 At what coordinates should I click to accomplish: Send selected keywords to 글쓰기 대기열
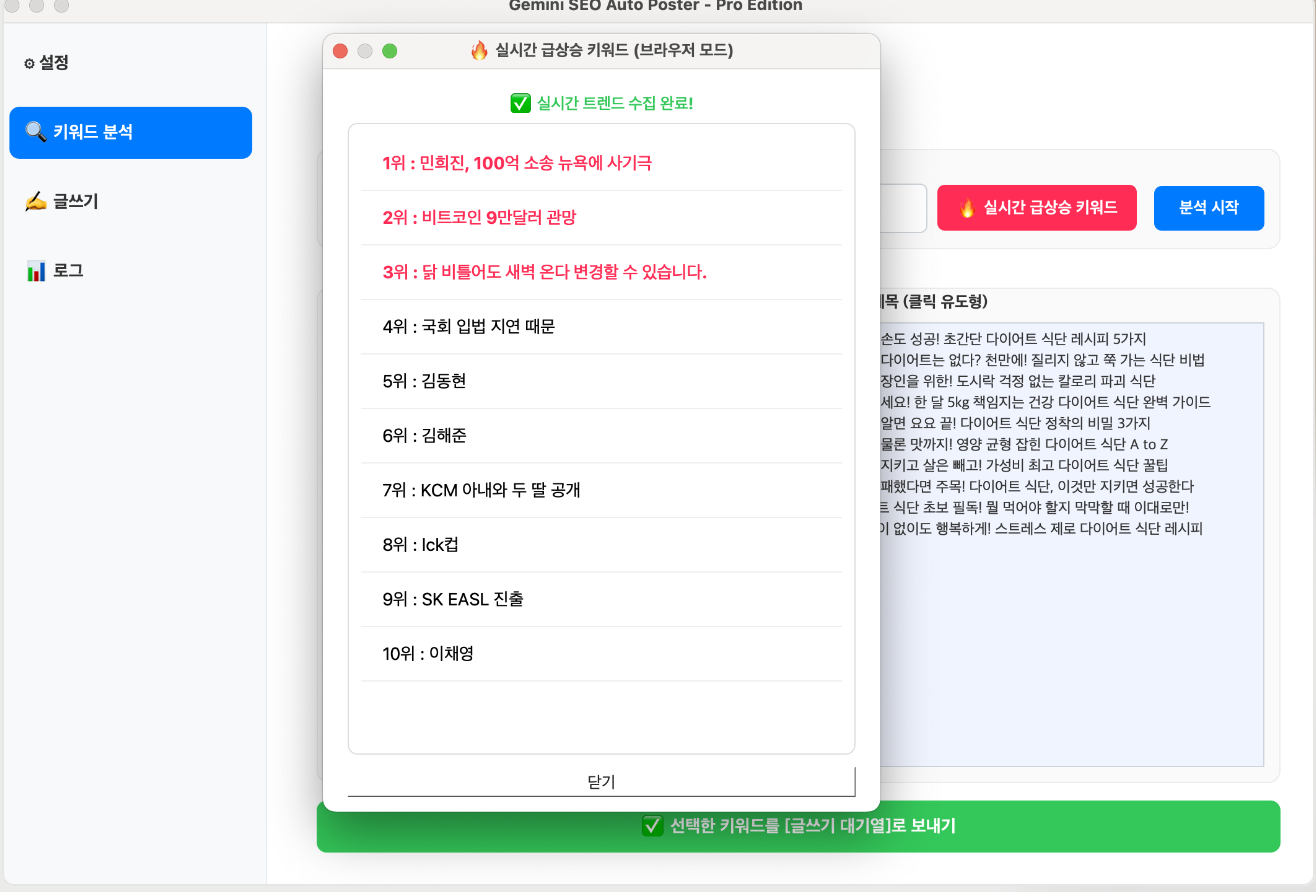click(x=798, y=826)
